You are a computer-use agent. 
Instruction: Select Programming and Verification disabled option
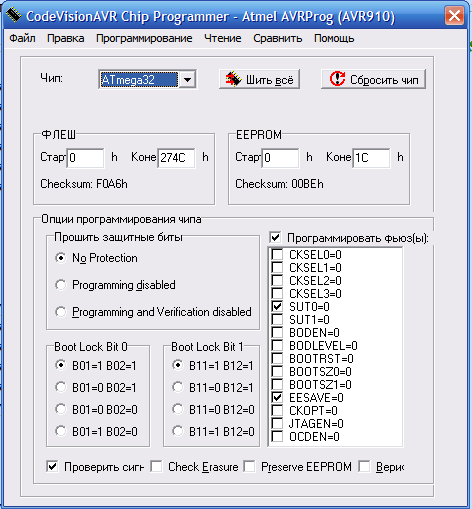coord(61,312)
